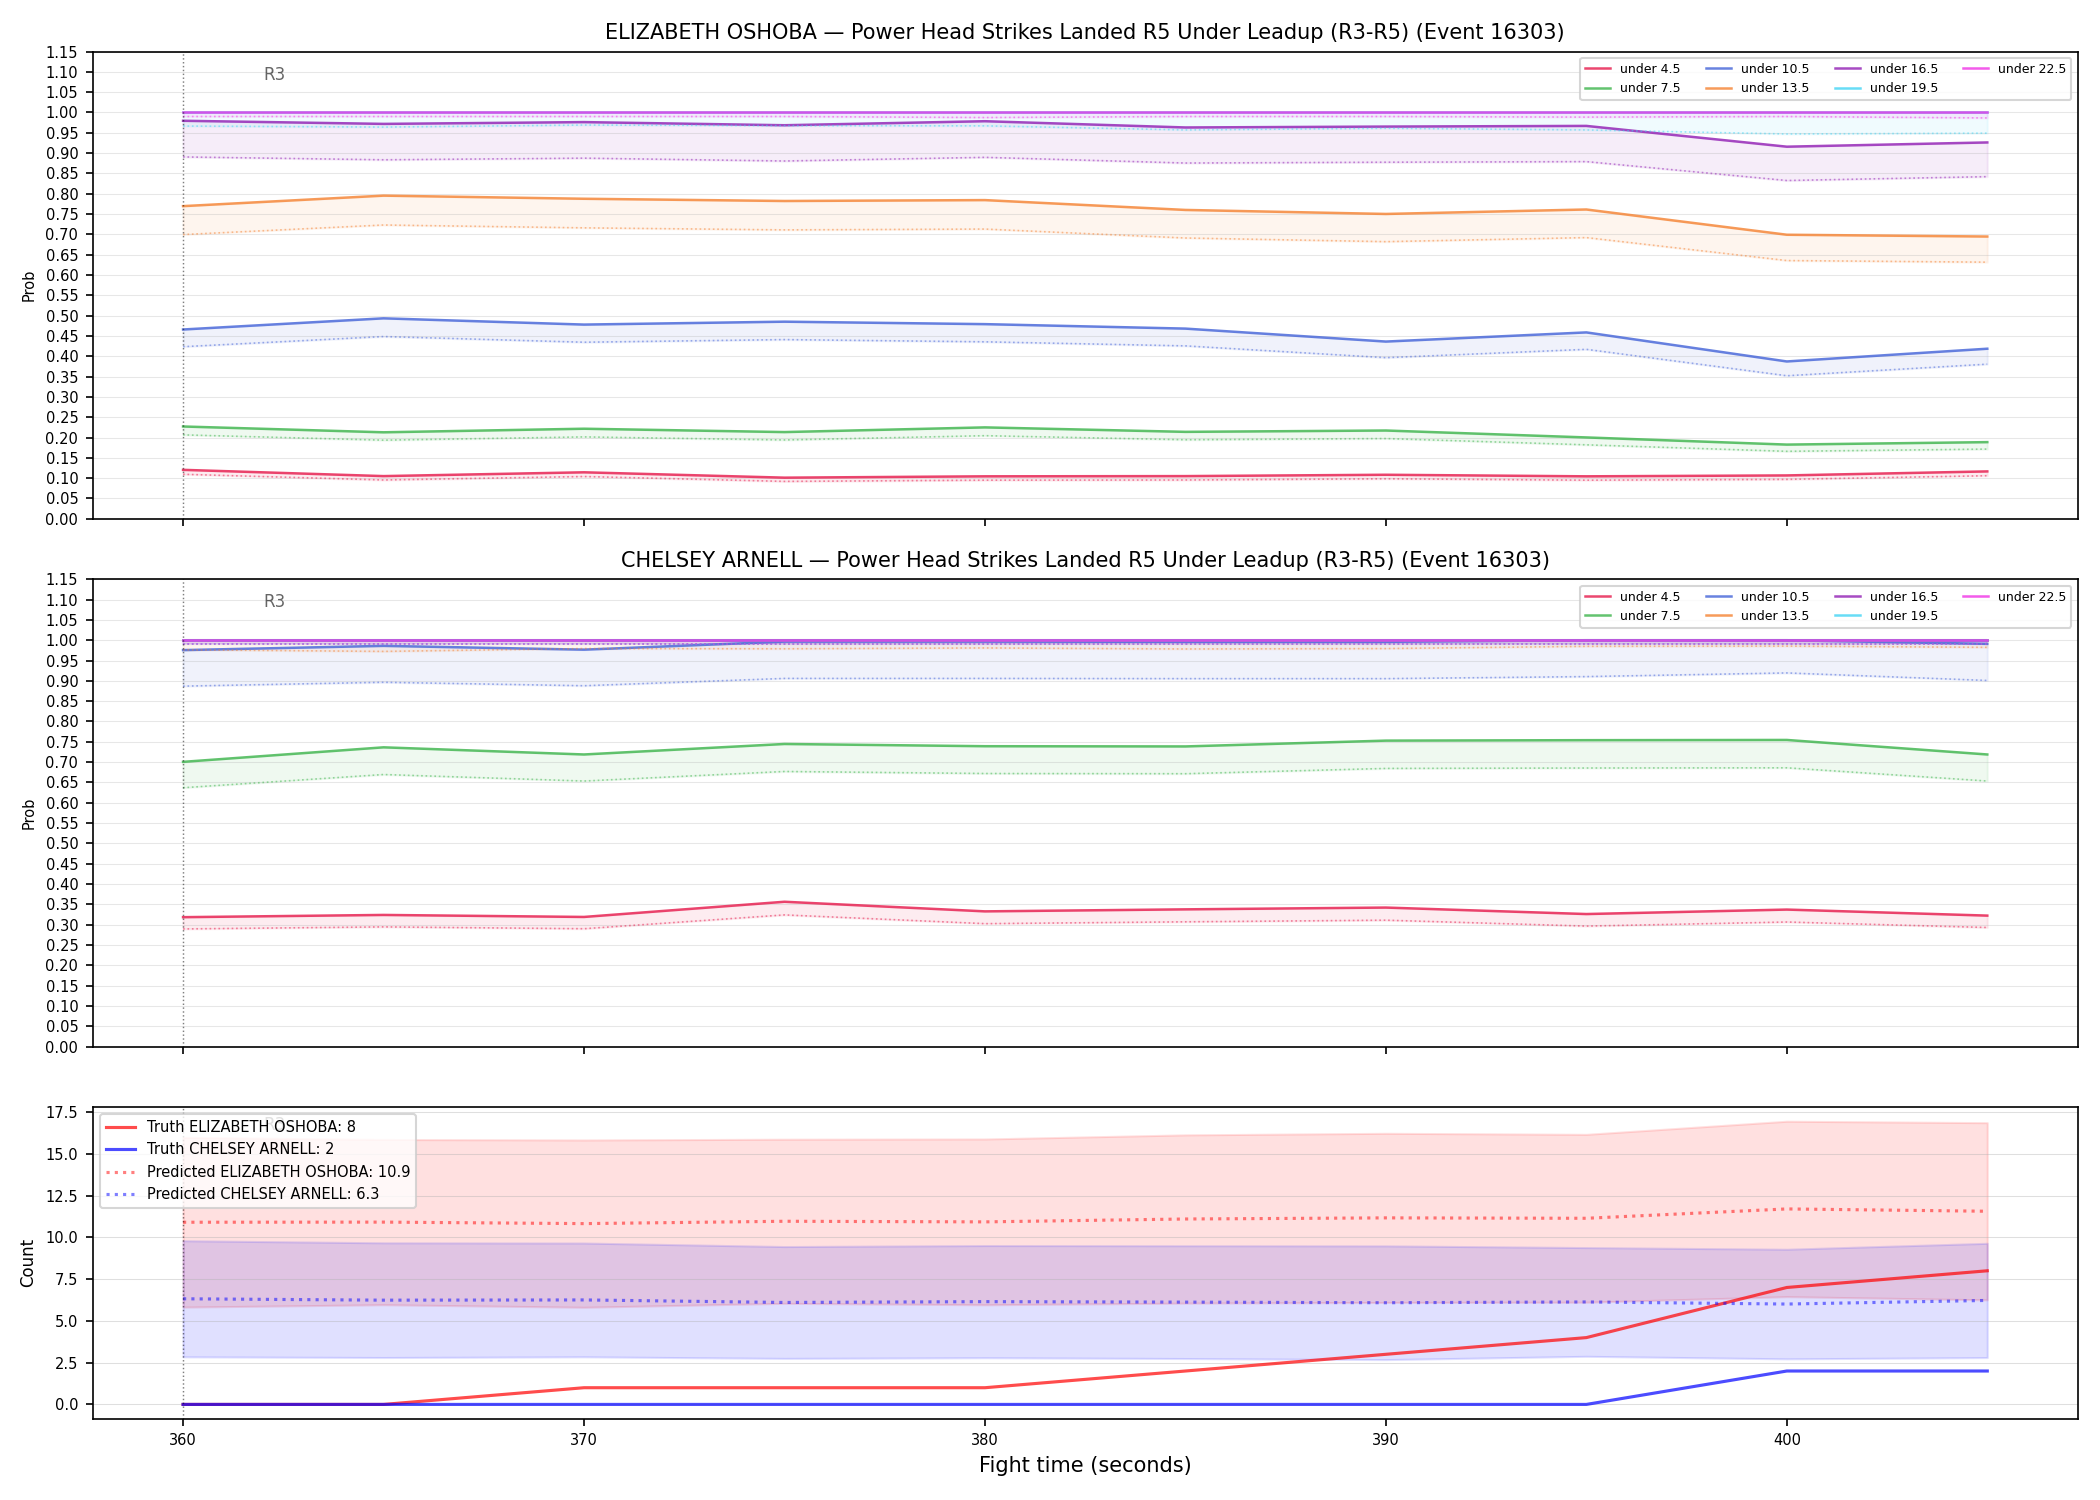Click the 0.50 tick on top chart axis
The width and height of the screenshot is (2100, 1500).
click(63, 316)
